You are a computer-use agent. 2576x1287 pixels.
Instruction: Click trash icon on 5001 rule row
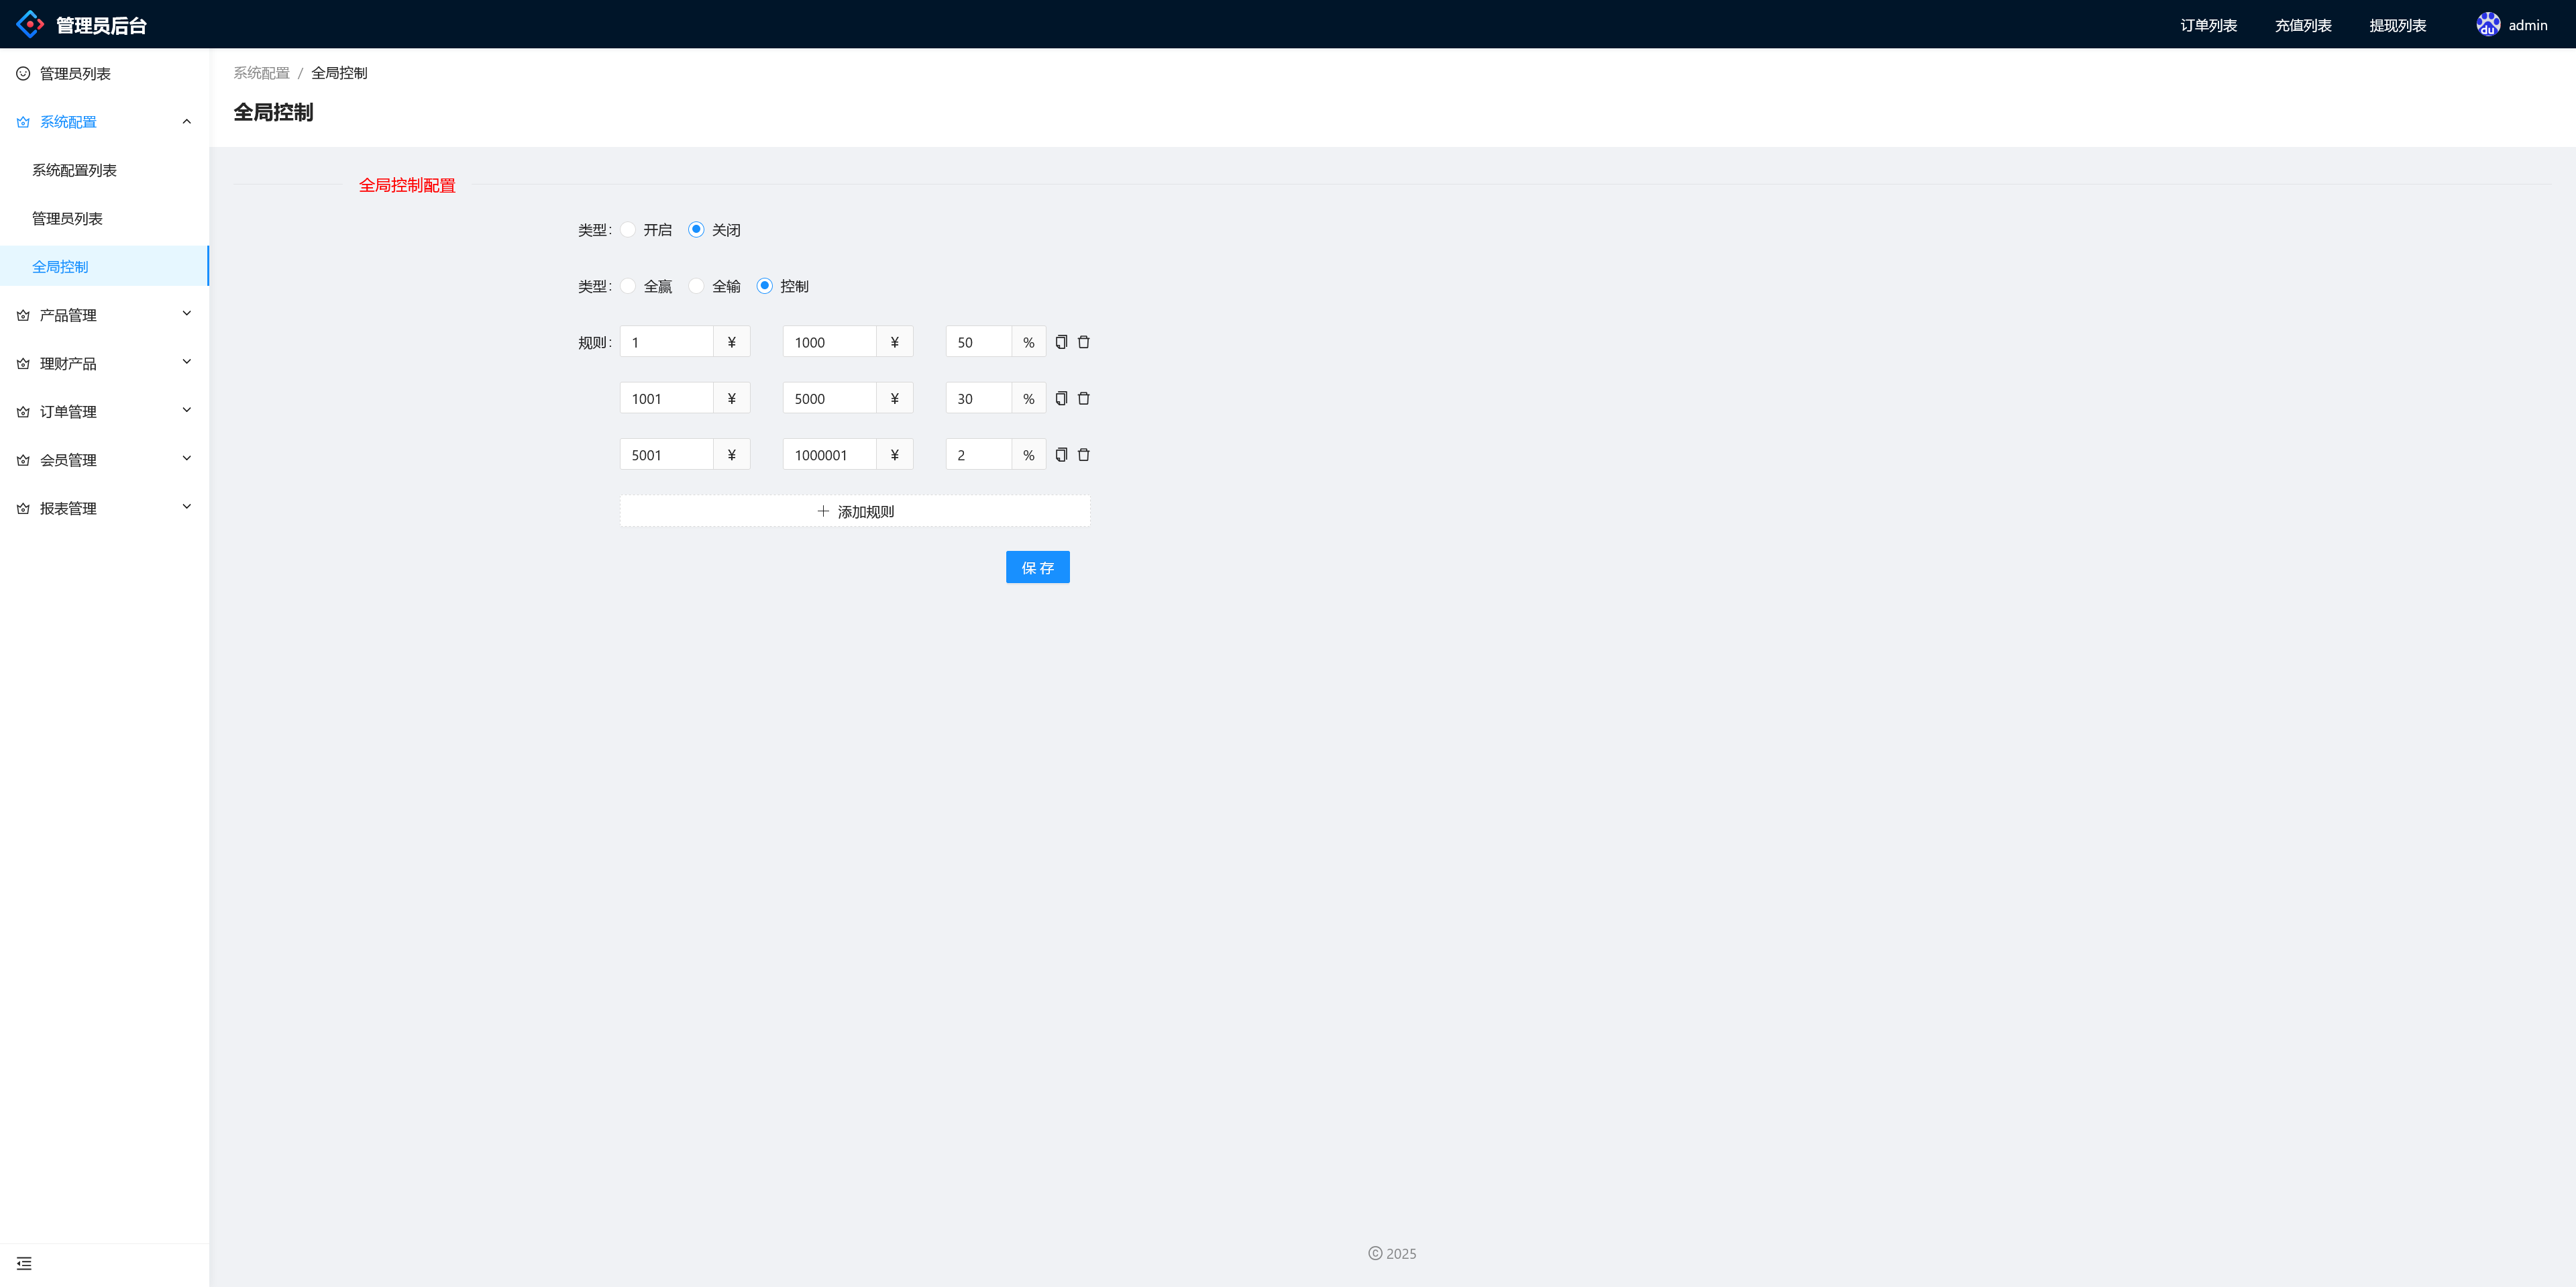coord(1083,455)
